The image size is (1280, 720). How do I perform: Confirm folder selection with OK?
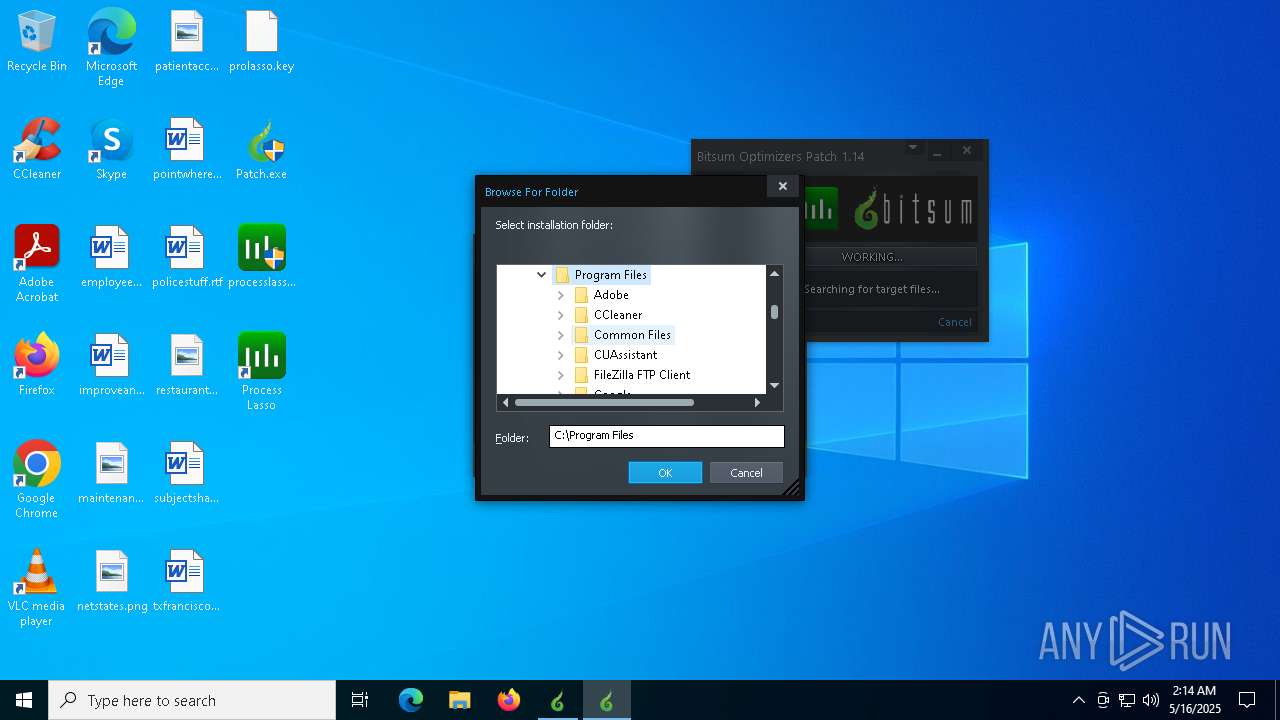[665, 473]
